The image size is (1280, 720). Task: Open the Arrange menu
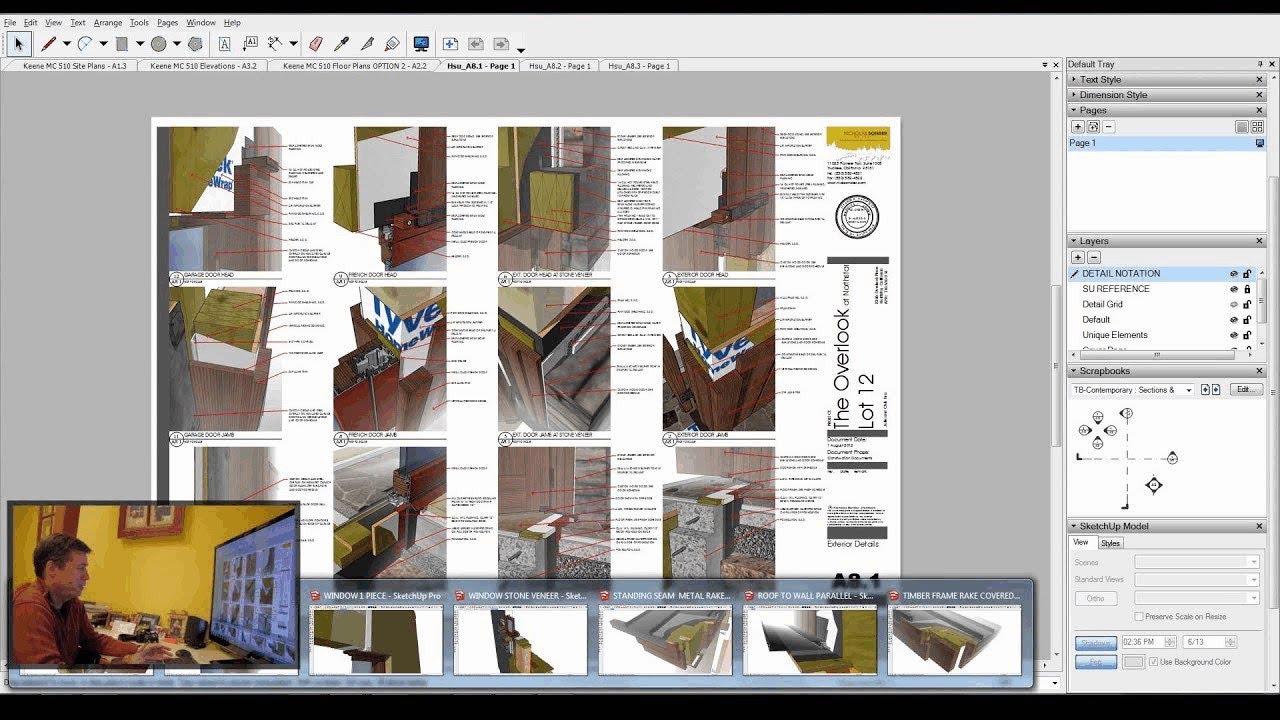[x=108, y=22]
